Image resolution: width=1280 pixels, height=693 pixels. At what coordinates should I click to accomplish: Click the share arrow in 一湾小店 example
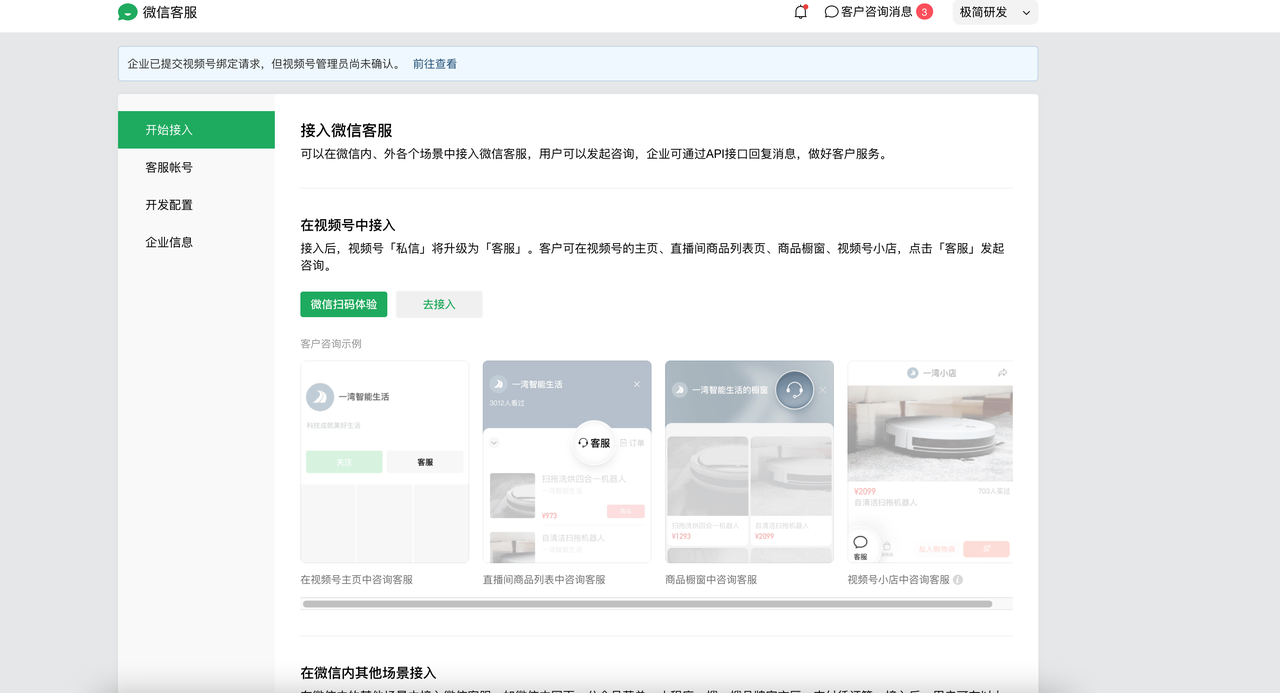pyautogui.click(x=1002, y=373)
